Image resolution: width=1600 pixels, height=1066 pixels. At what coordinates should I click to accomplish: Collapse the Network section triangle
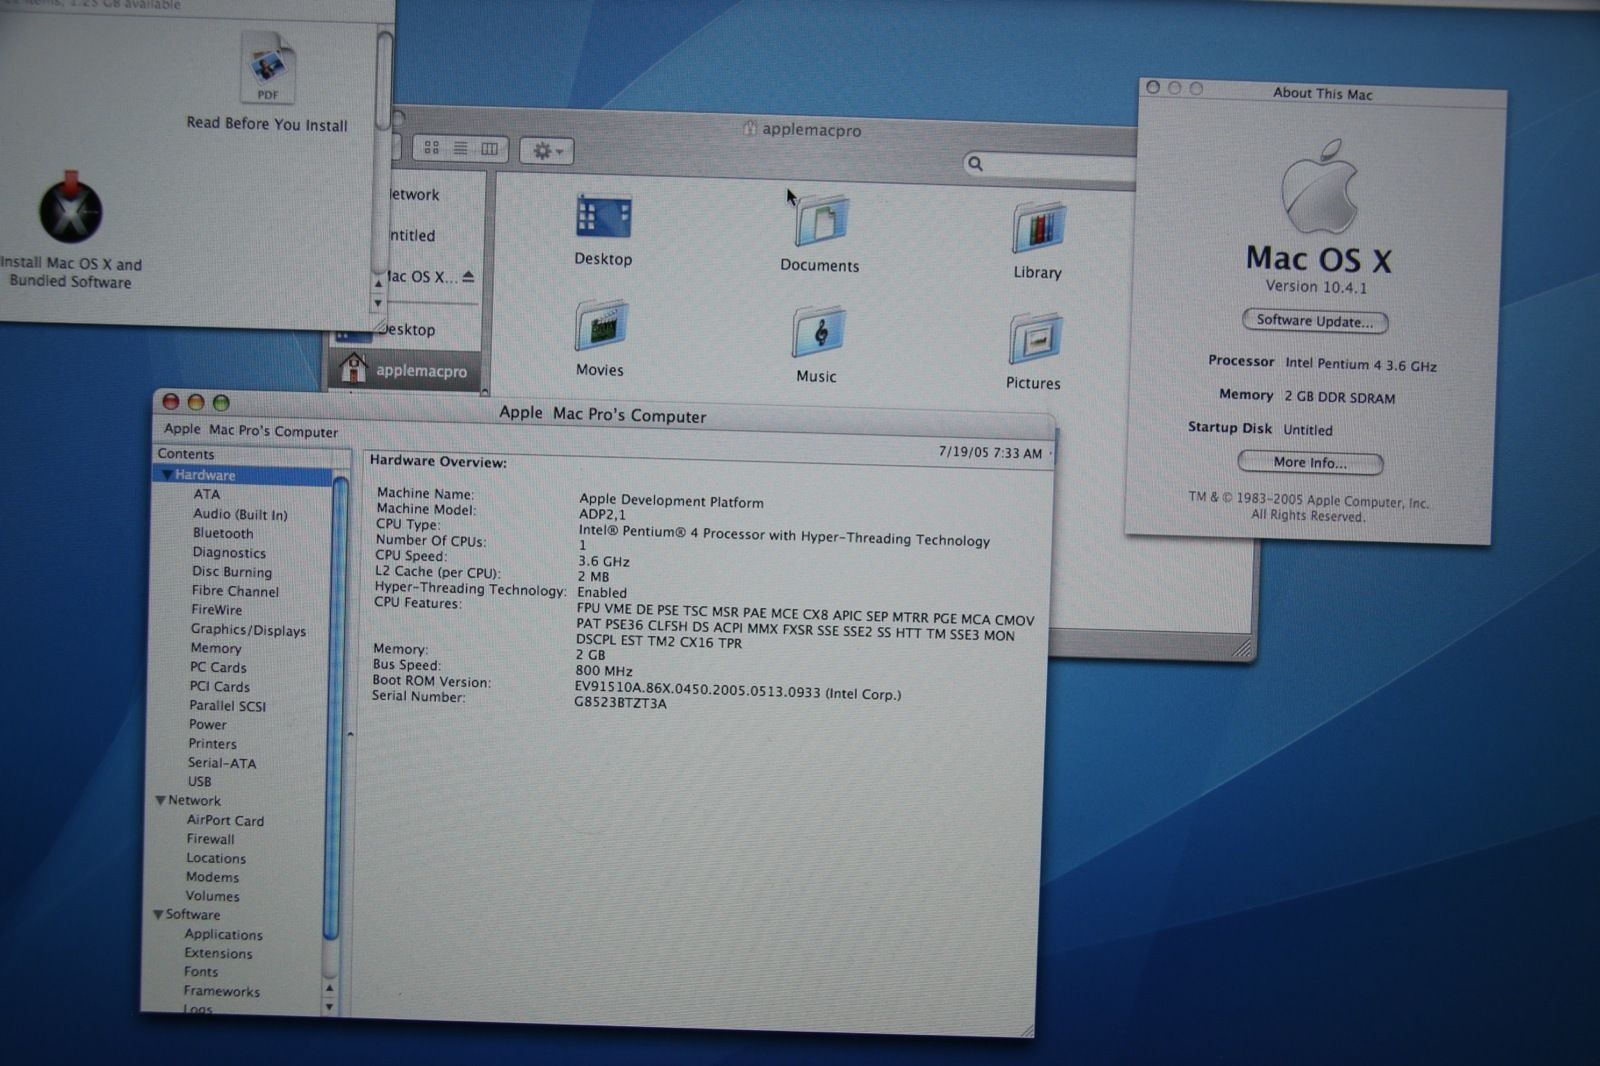pos(160,801)
